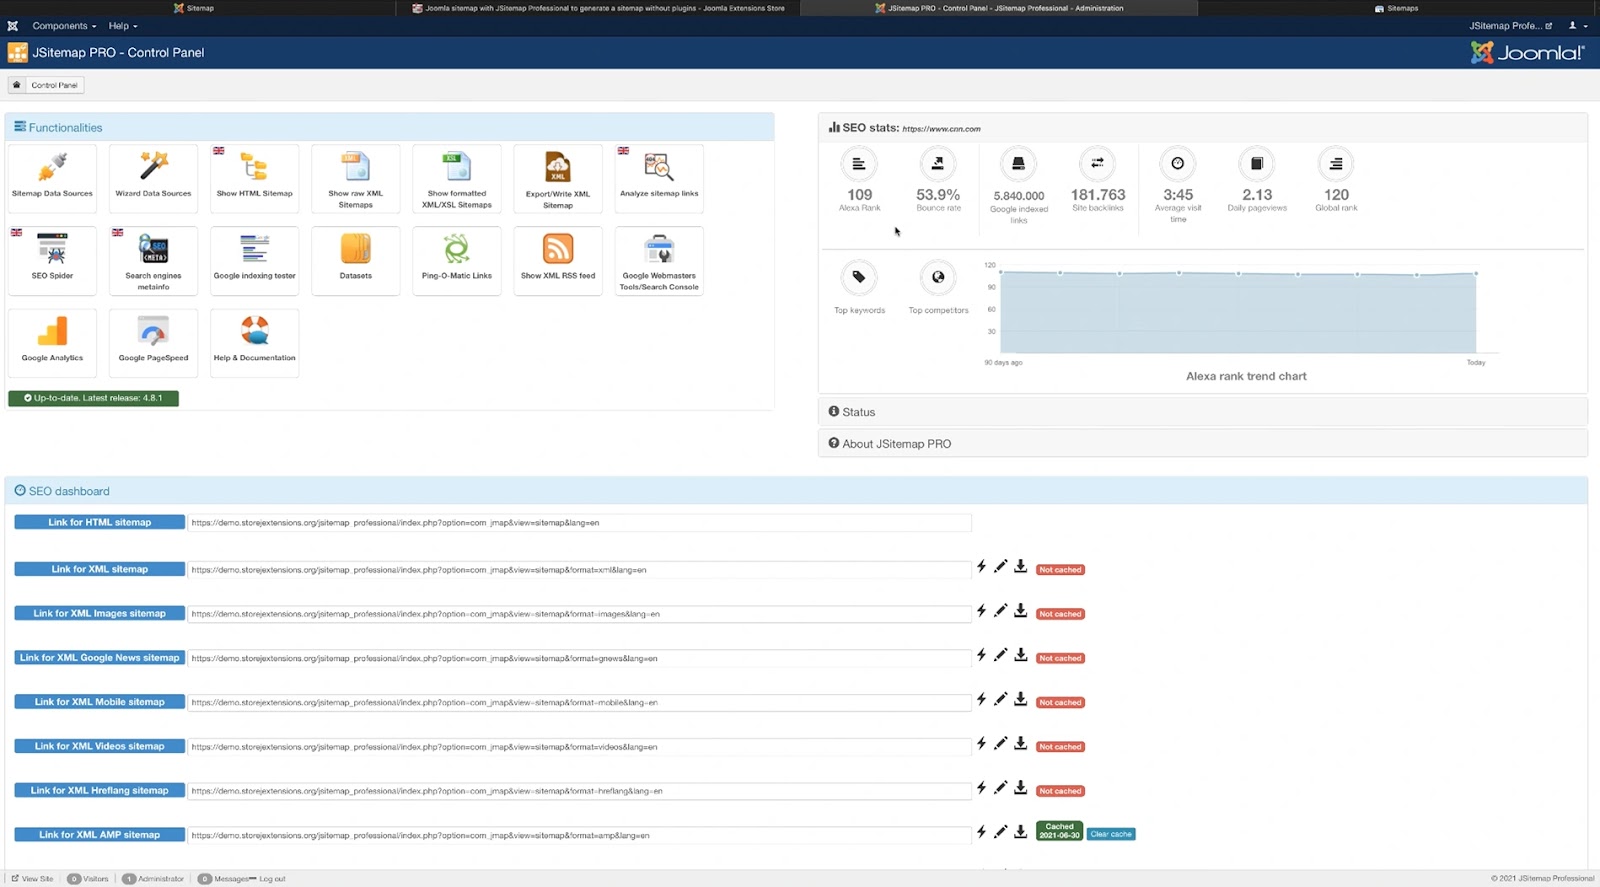Viewport: 1600px width, 887px height.
Task: Click the Clear cache button
Action: tap(1111, 834)
